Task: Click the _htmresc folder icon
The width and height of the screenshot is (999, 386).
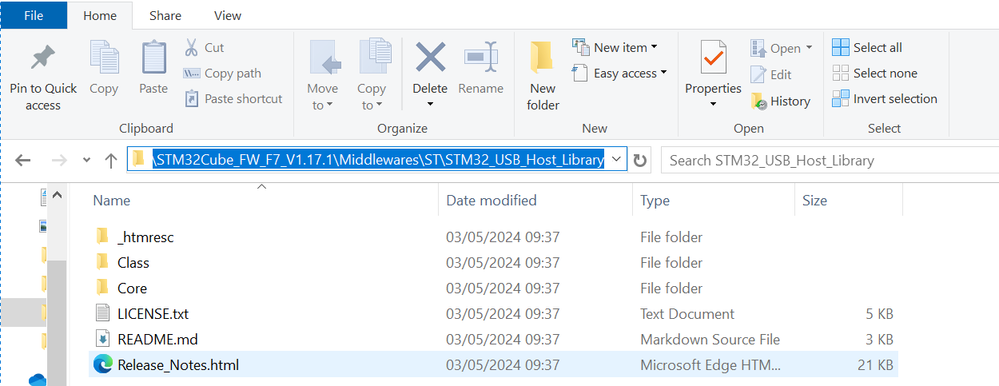Action: point(102,237)
